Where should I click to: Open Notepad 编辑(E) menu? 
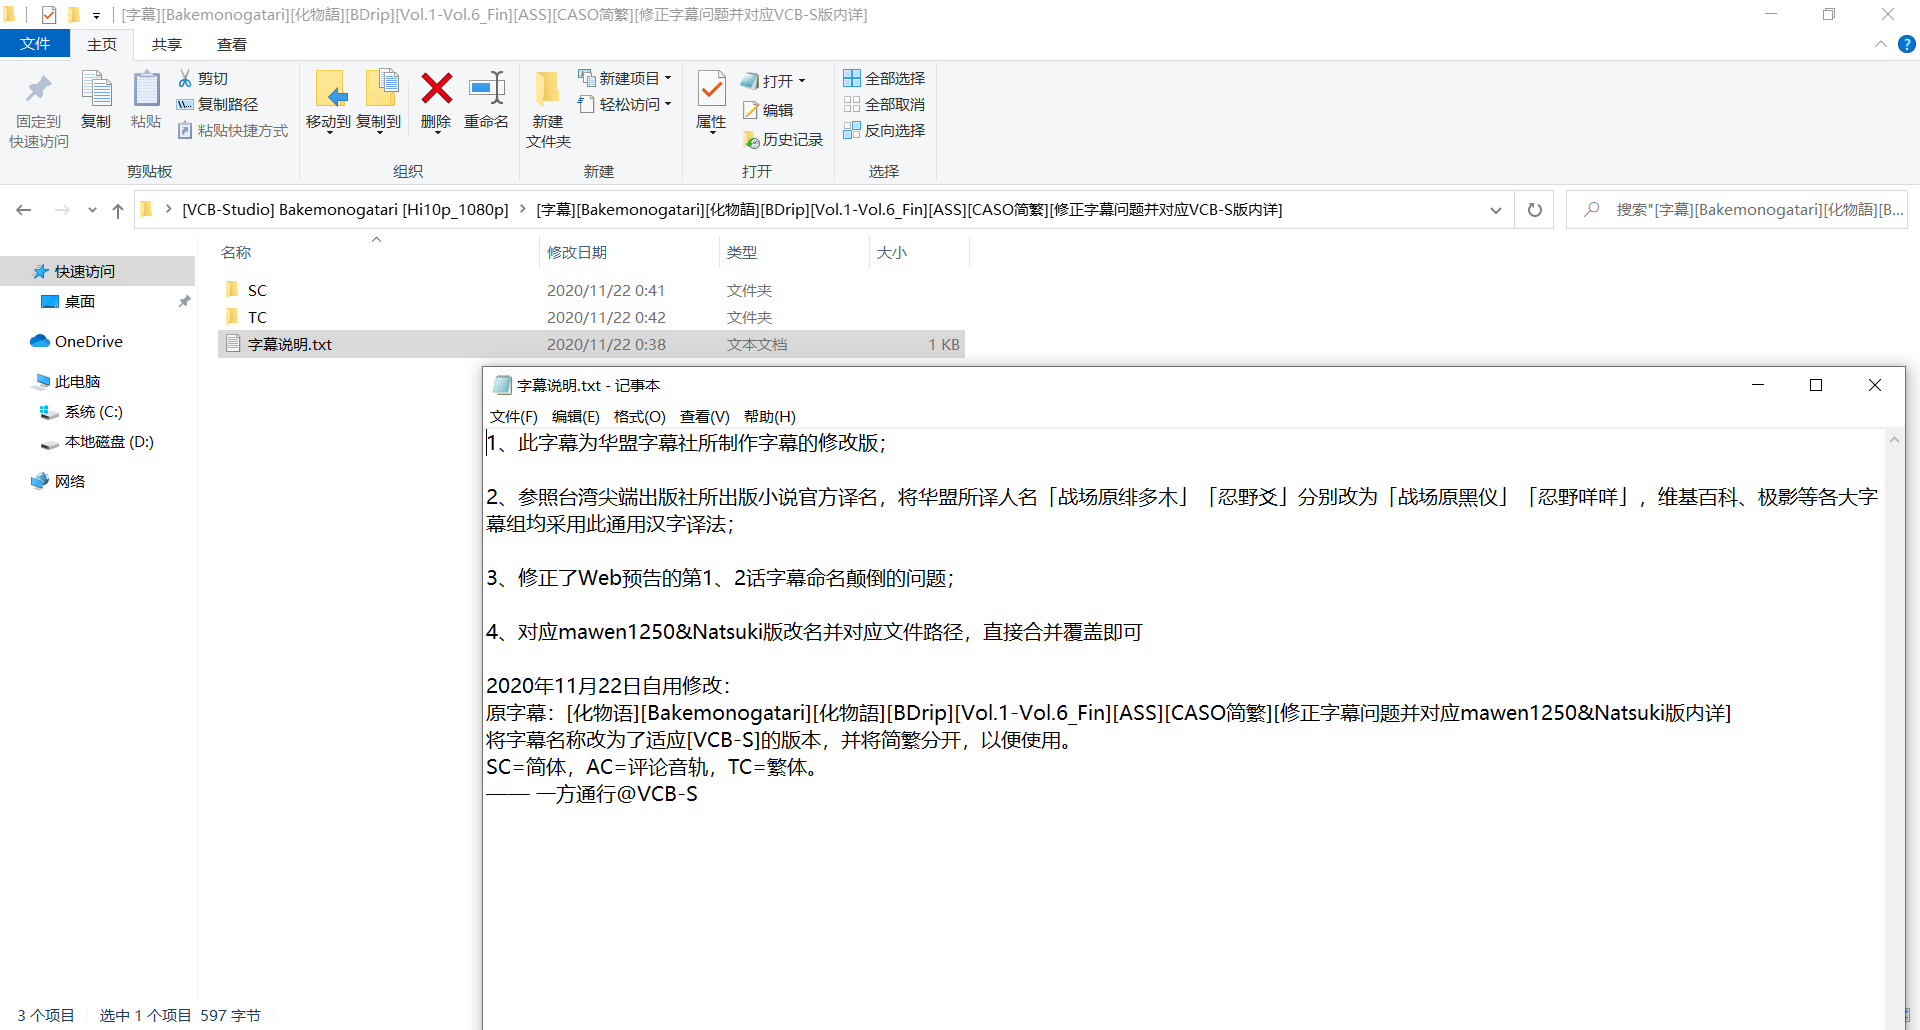pyautogui.click(x=575, y=416)
